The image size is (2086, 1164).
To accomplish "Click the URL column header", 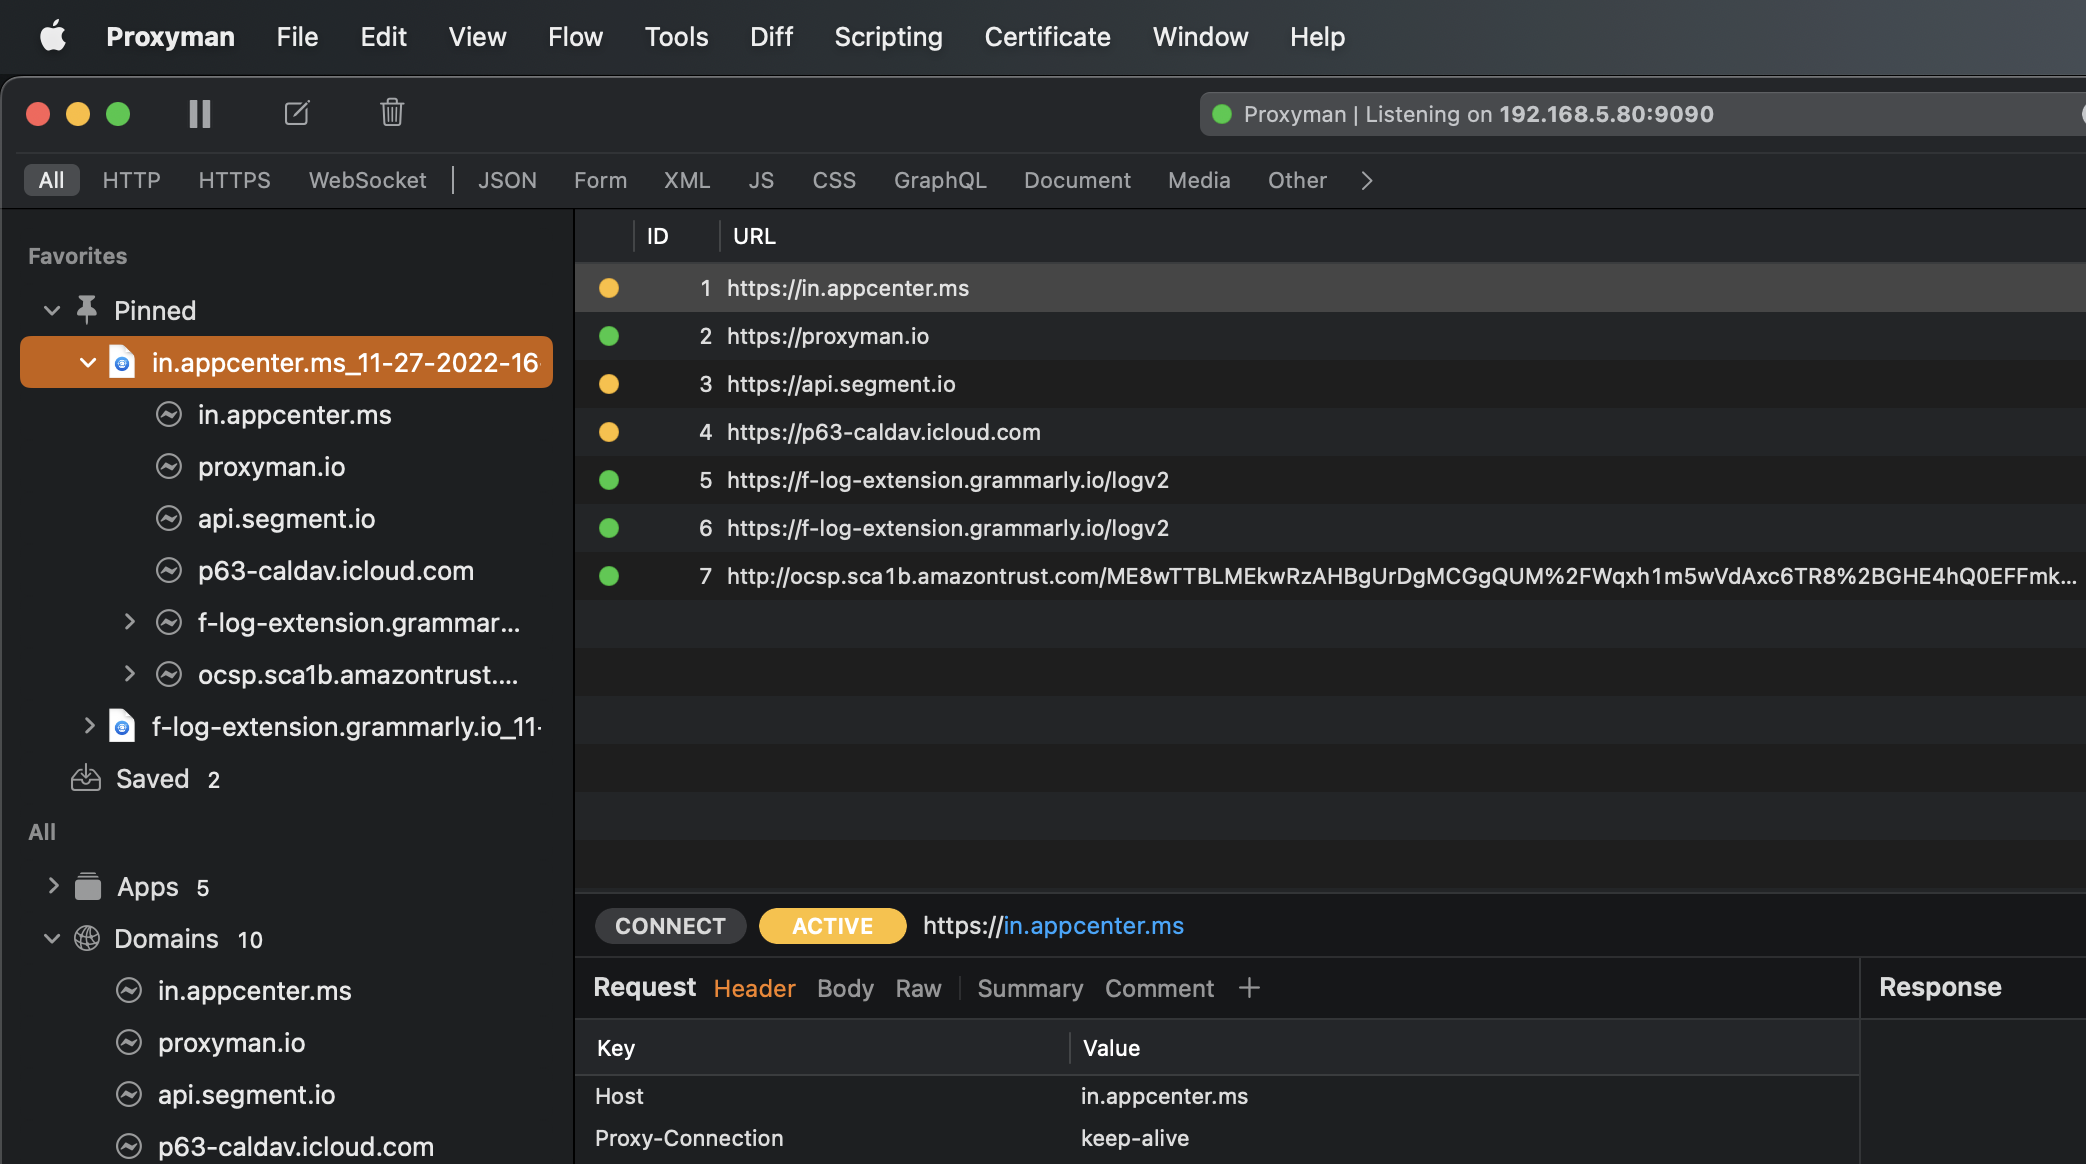I will [x=754, y=236].
